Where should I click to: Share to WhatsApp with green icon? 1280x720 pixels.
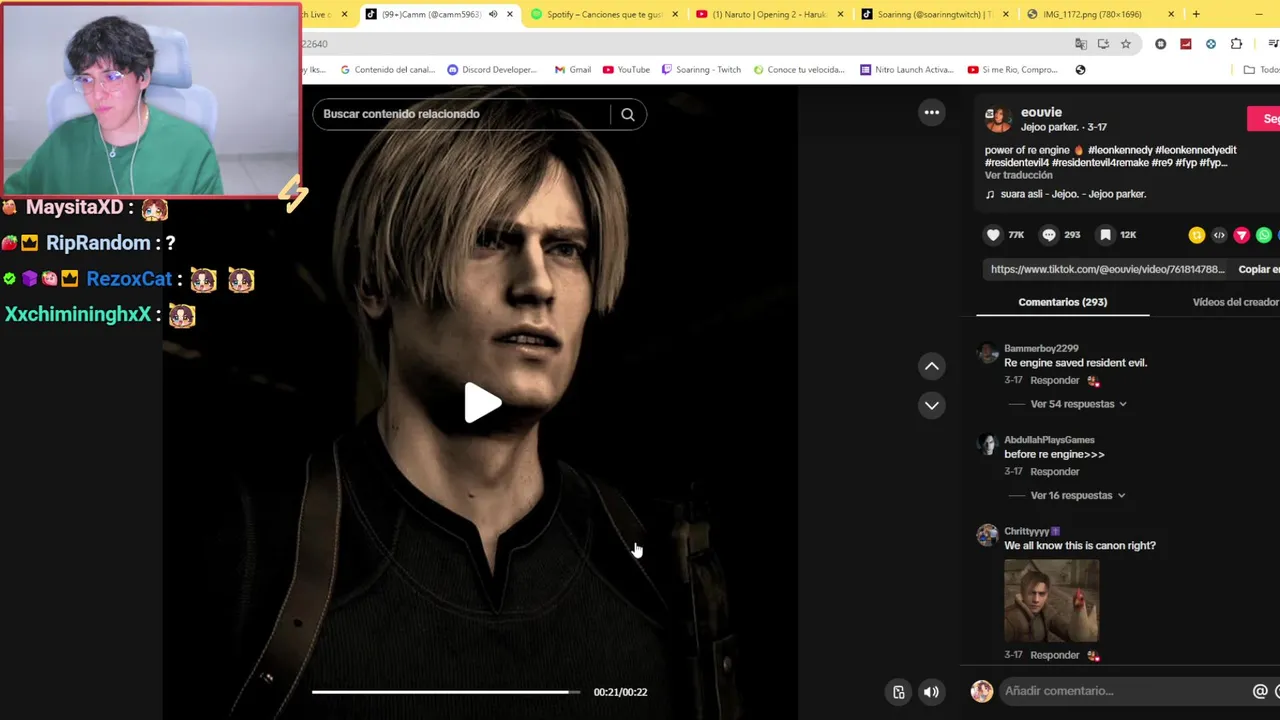click(1264, 235)
